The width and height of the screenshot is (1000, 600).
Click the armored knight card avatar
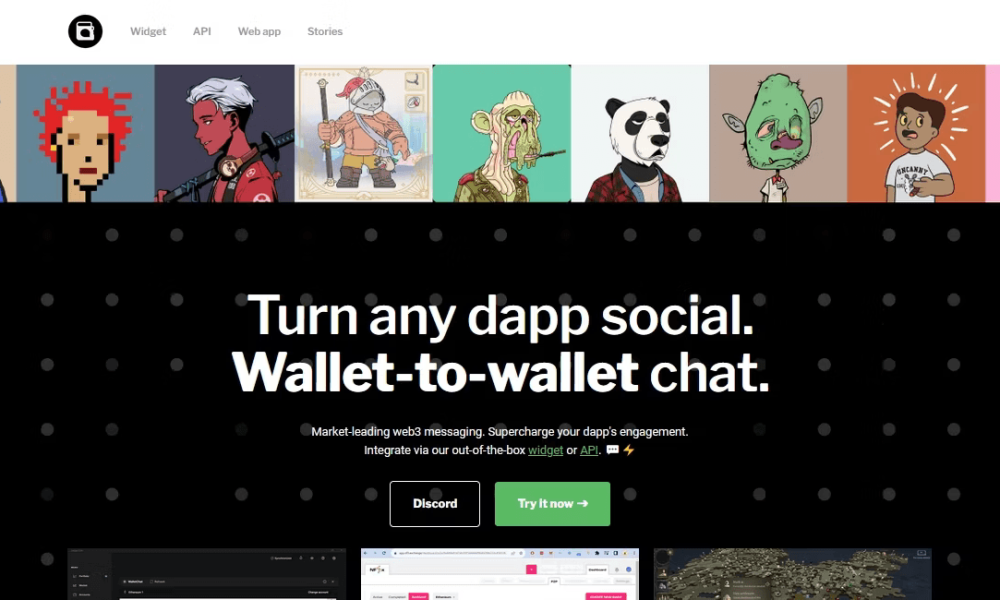pyautogui.click(x=364, y=133)
